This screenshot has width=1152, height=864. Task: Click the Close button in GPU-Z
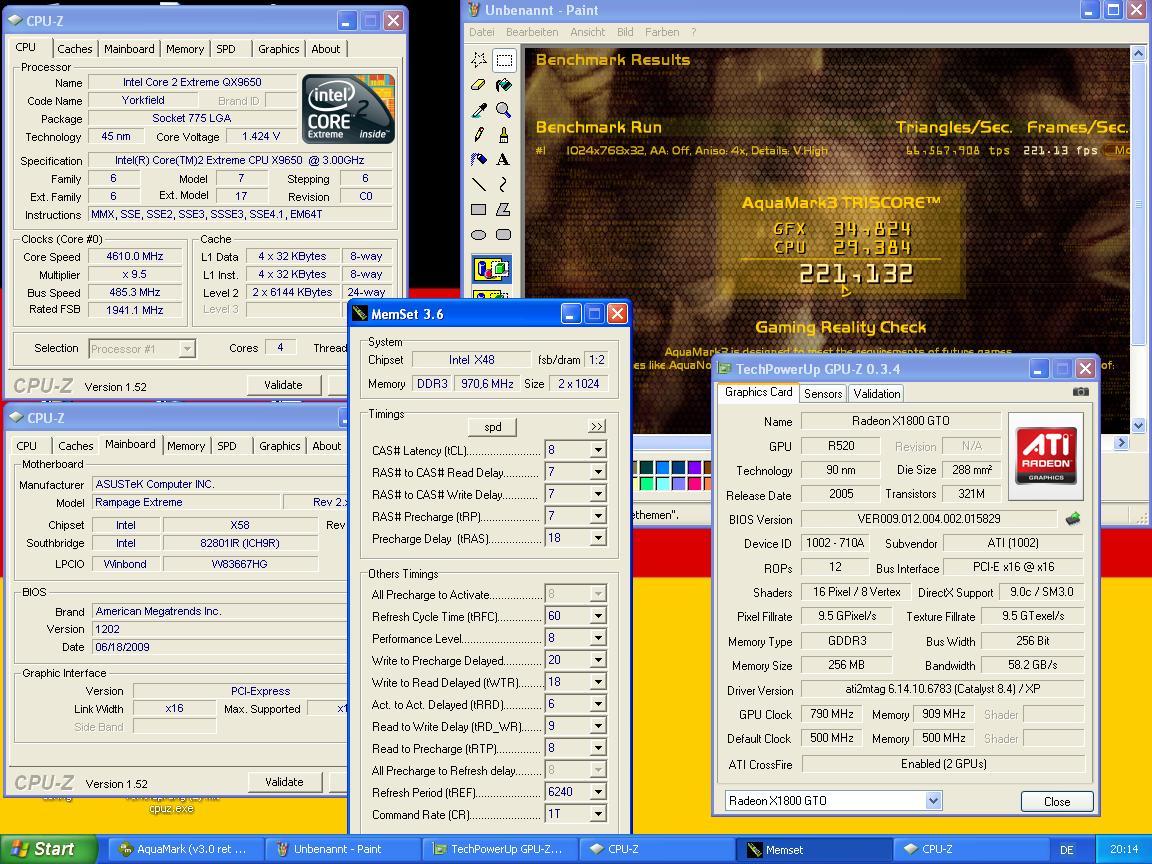tap(1056, 802)
